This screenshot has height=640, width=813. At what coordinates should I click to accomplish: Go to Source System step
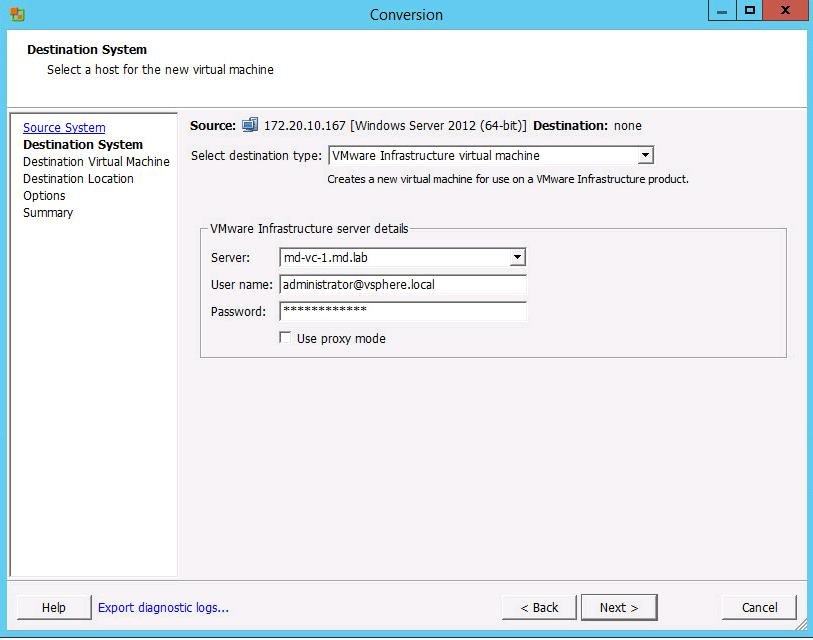coord(64,128)
